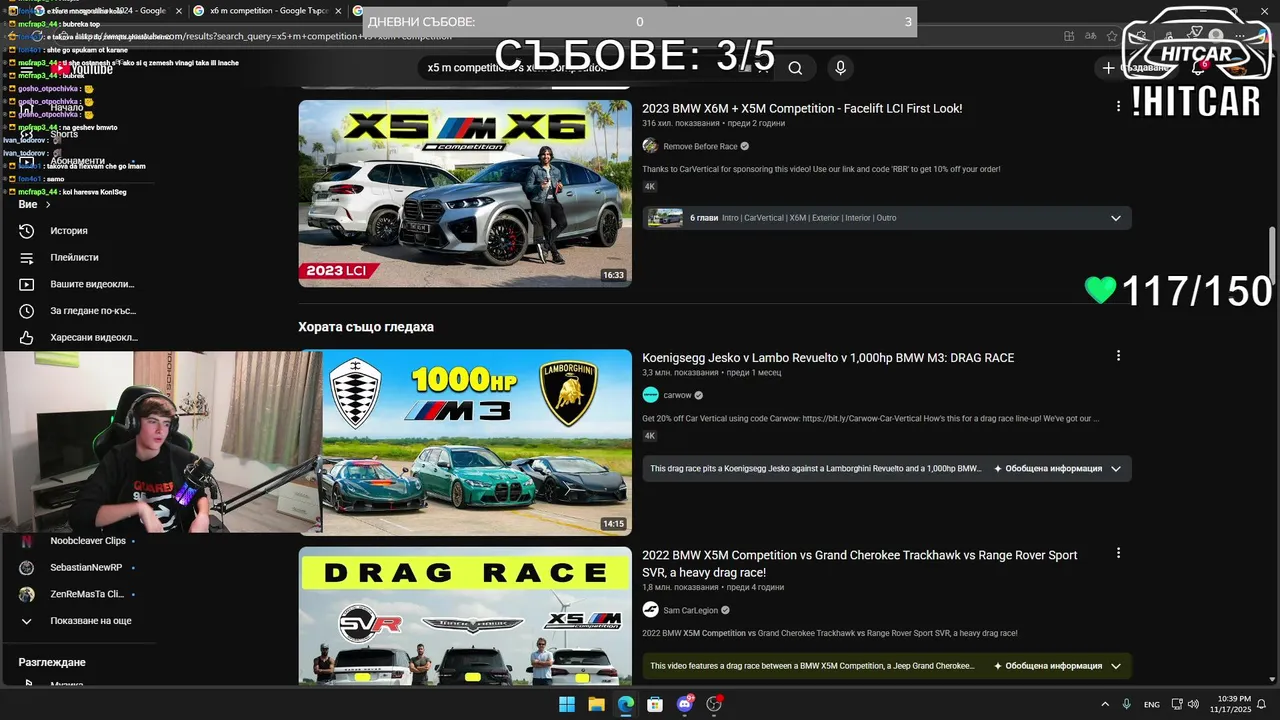The height and width of the screenshot is (720, 1280).
Task: Open ZenReMasTa Cli... subscription channel
Action: point(87,594)
